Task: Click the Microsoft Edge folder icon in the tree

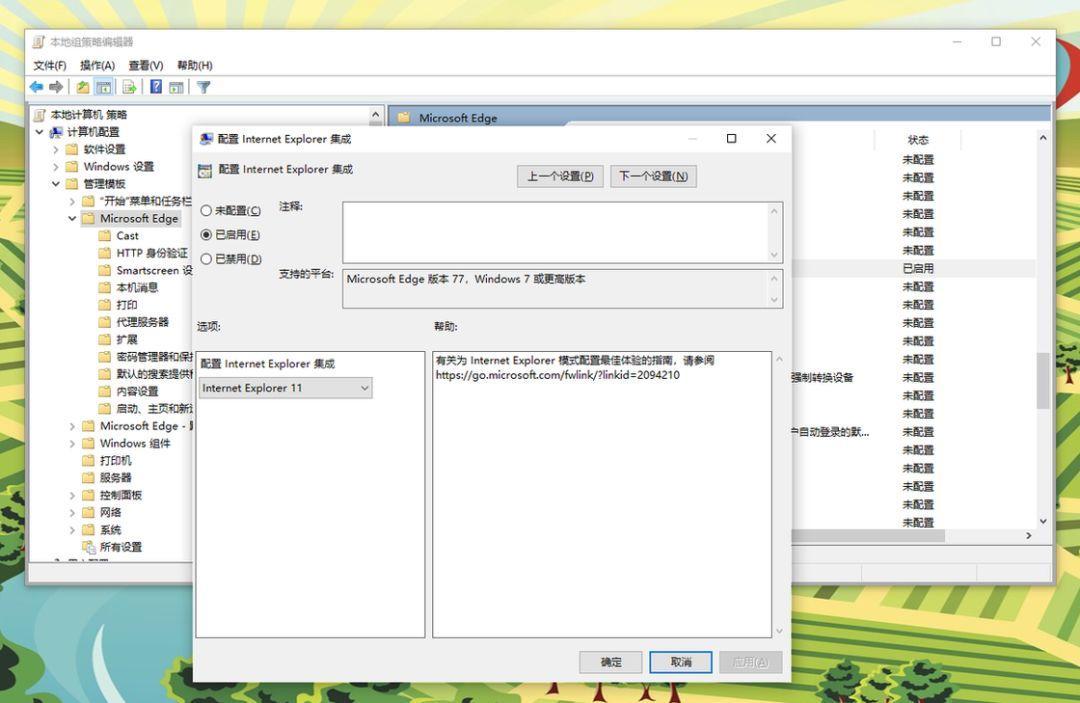Action: click(x=88, y=218)
